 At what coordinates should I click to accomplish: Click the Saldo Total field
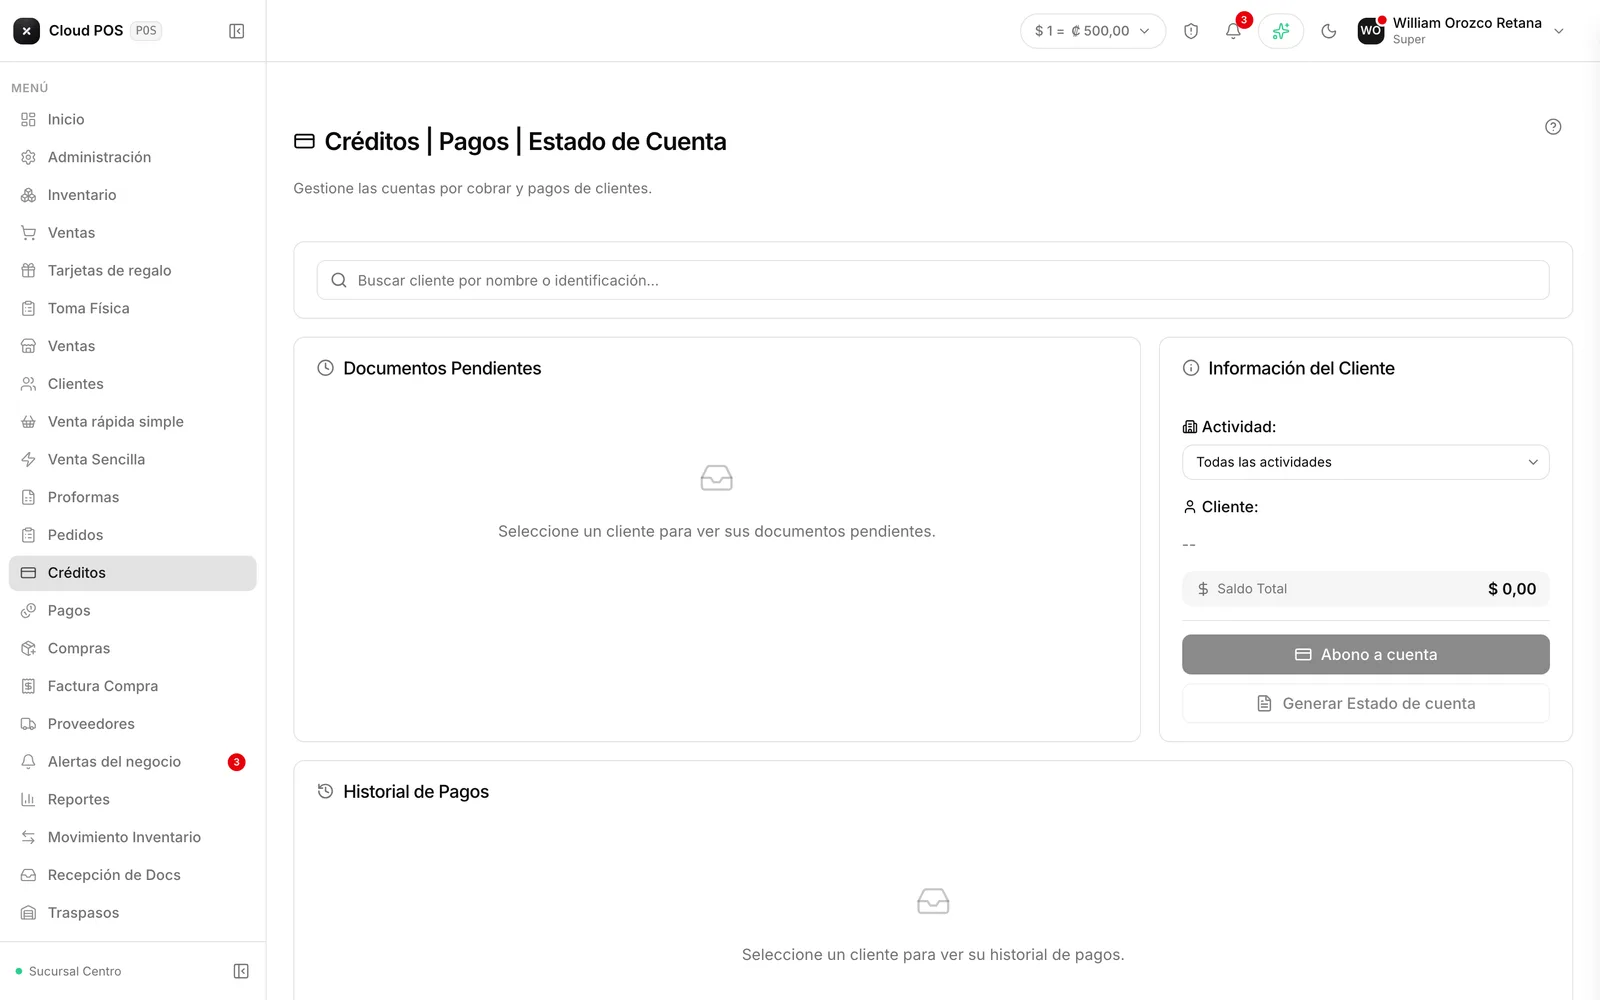point(1366,589)
